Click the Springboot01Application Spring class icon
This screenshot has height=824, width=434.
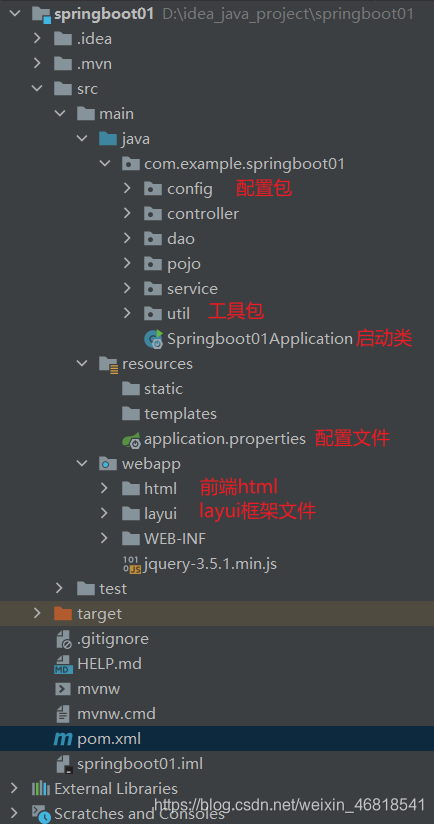[154, 339]
